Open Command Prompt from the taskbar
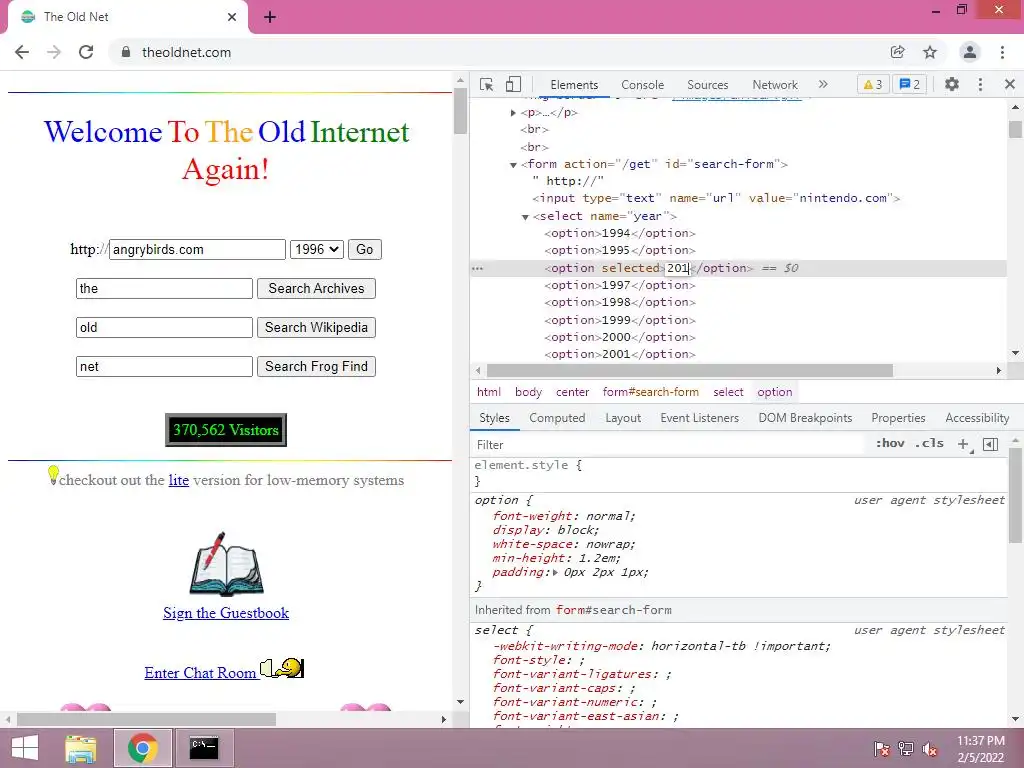Image resolution: width=1024 pixels, height=768 pixels. tap(204, 748)
